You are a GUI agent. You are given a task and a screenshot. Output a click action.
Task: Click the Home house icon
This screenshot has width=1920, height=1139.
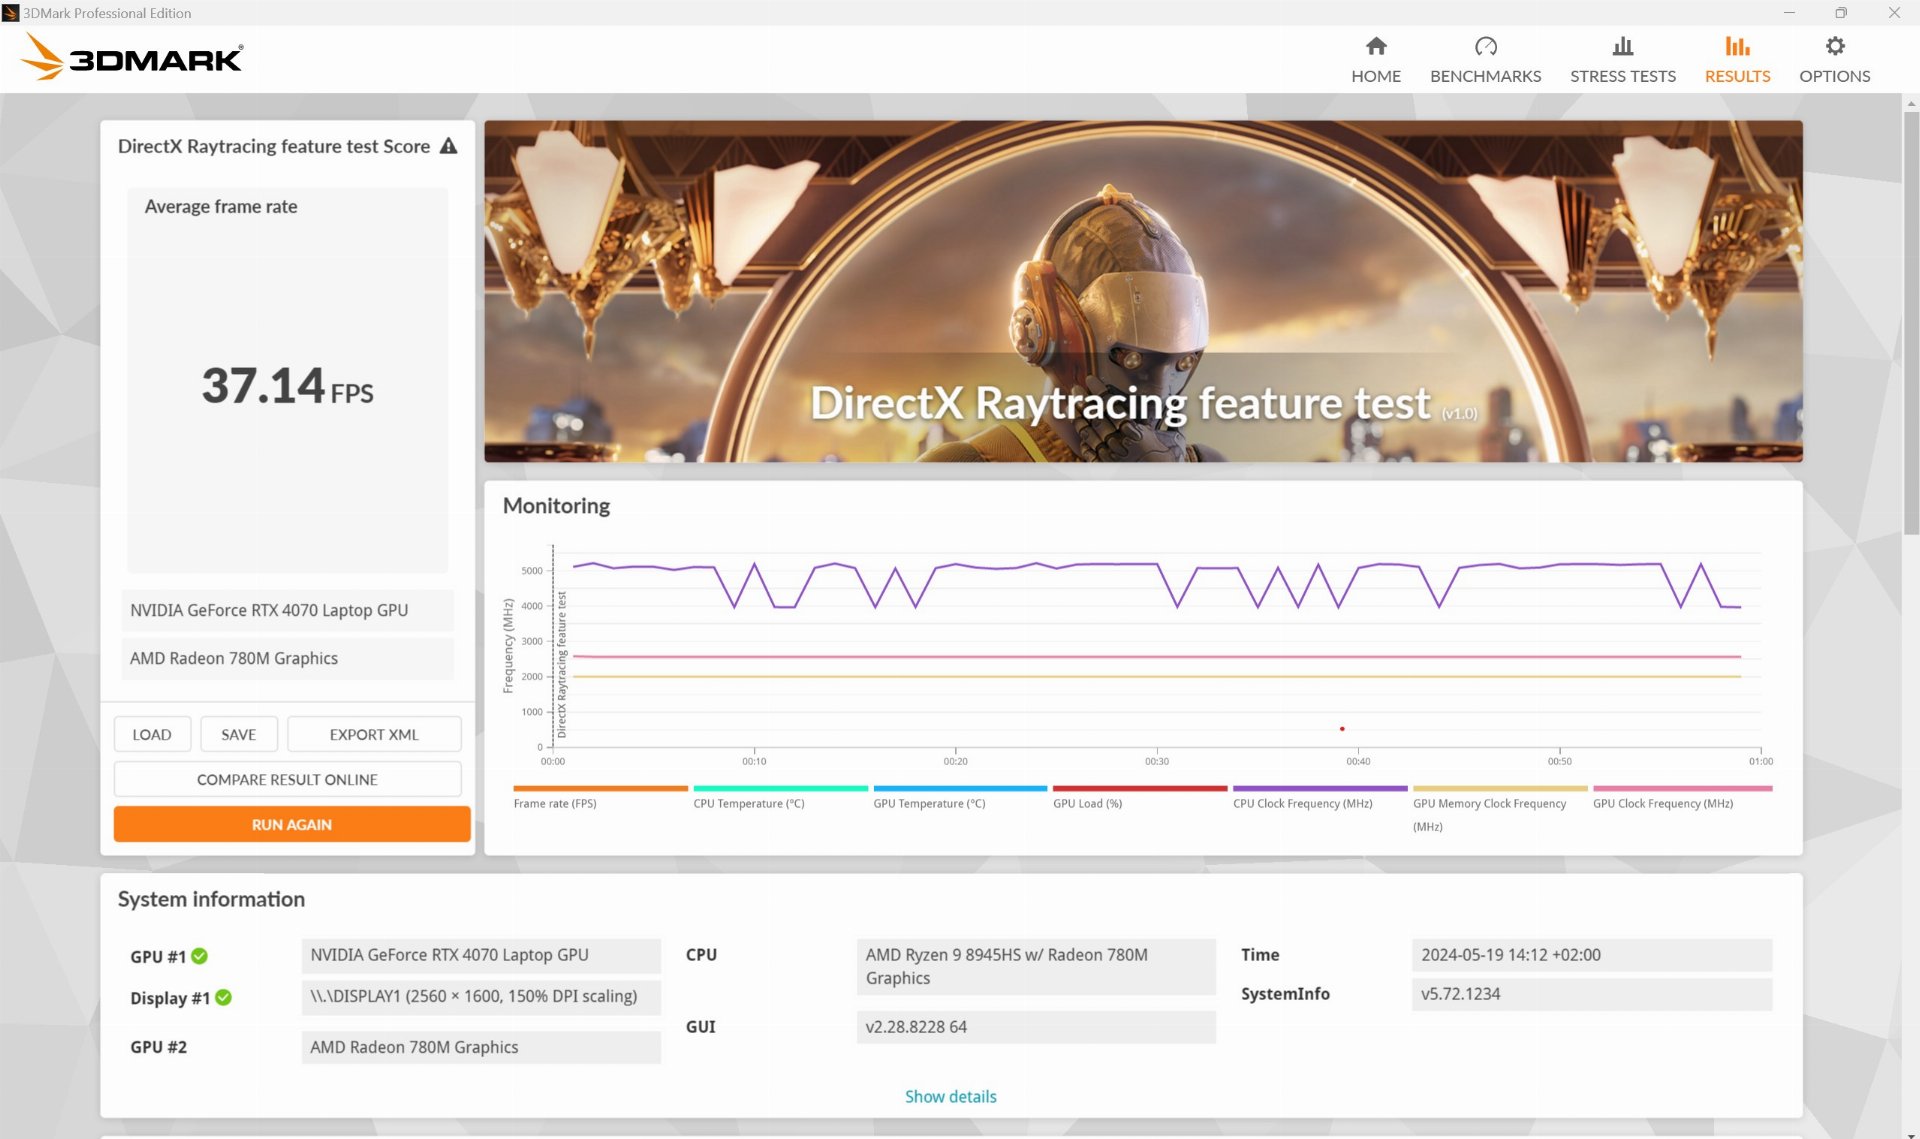tap(1376, 46)
